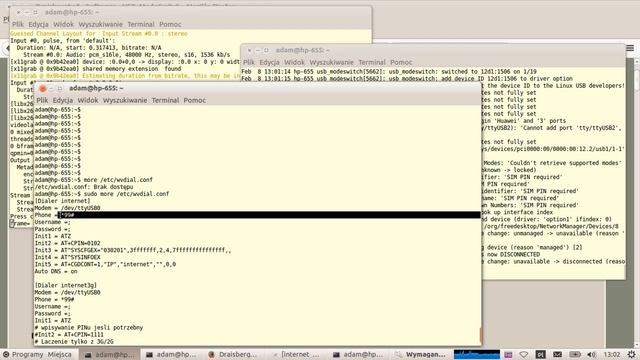
Task: Open the Wyszukiwanie menu in the front terminal
Action: [125, 100]
